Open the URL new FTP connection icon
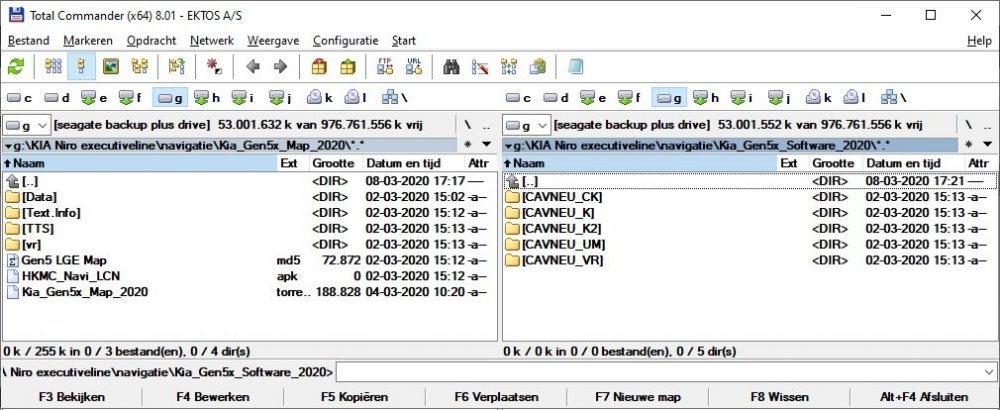Screen dimensions: 1000x410 pyautogui.click(x=413, y=67)
